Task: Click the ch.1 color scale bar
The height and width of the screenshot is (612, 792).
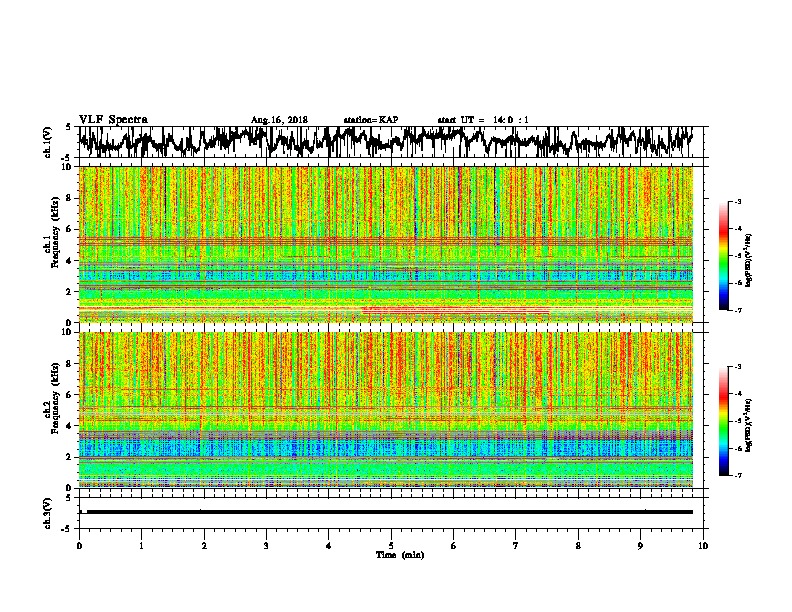Action: (x=723, y=256)
